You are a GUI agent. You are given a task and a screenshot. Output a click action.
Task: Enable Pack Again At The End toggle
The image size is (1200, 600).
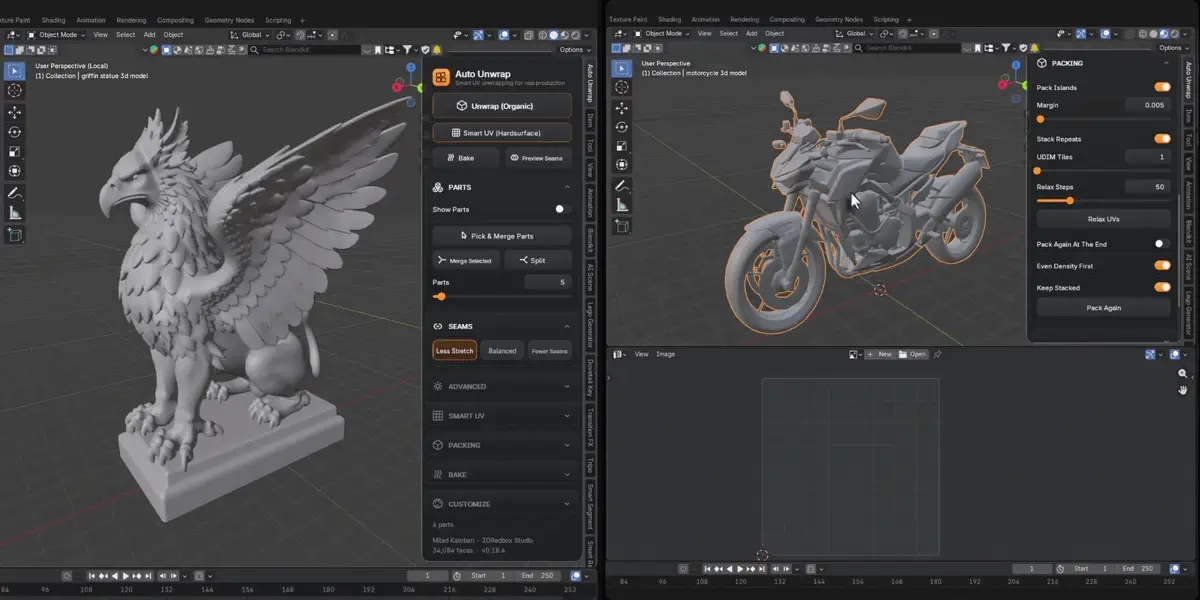click(x=1162, y=244)
